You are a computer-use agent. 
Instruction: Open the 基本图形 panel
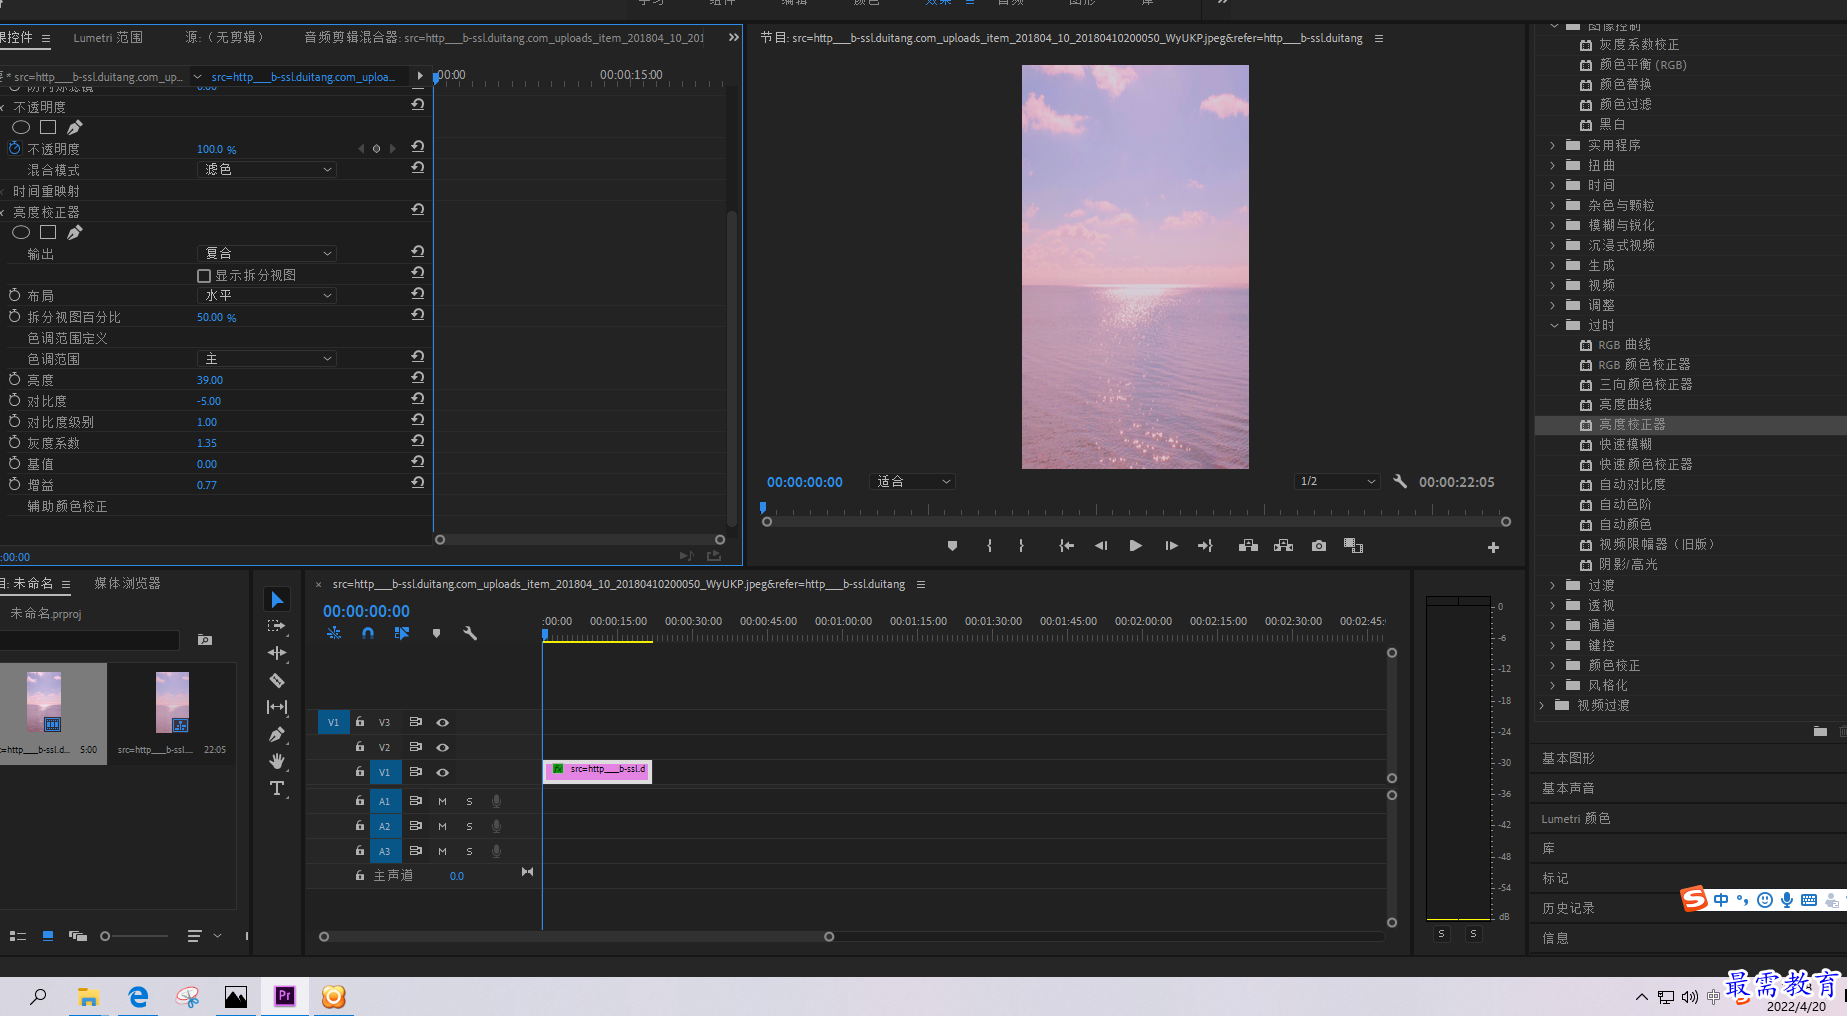[1568, 758]
